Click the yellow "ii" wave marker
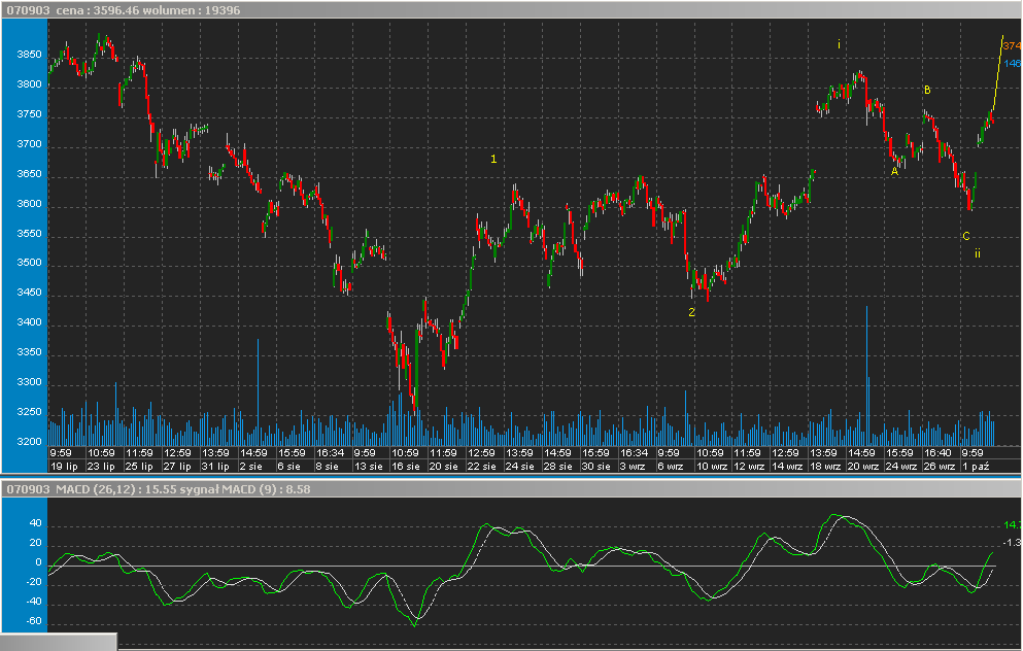 [x=977, y=254]
